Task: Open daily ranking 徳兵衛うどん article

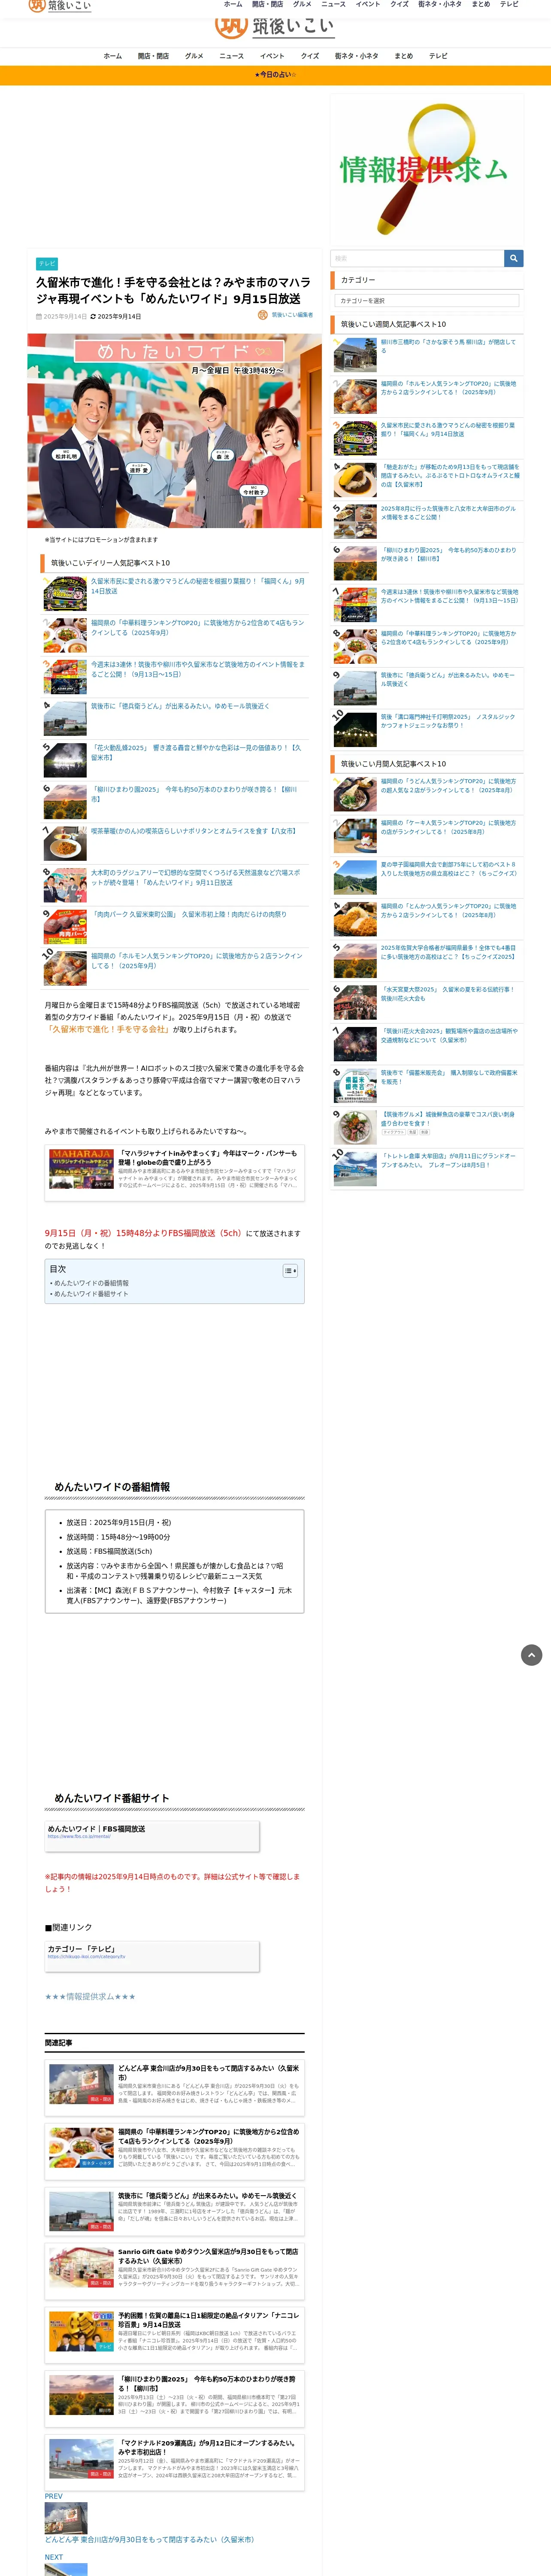Action: [x=180, y=706]
